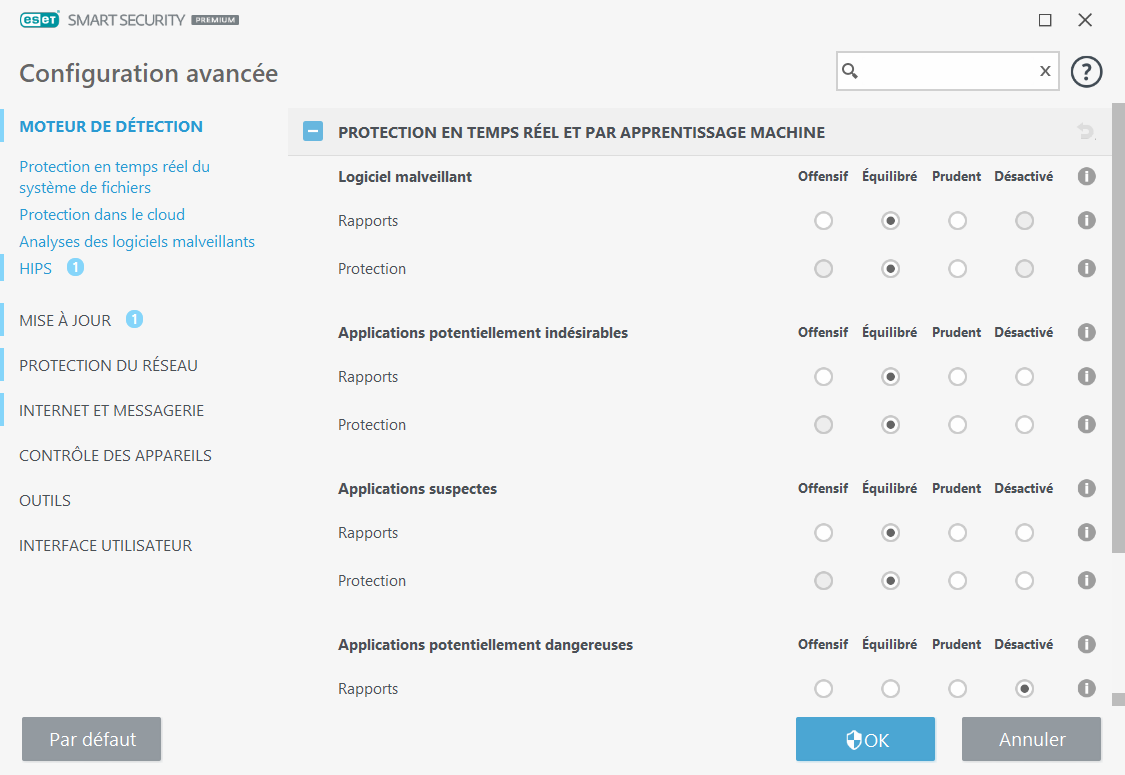Viewport: 1125px width, 775px height.
Task: Show info for Applications suspectes Protection row
Action: (1086, 581)
